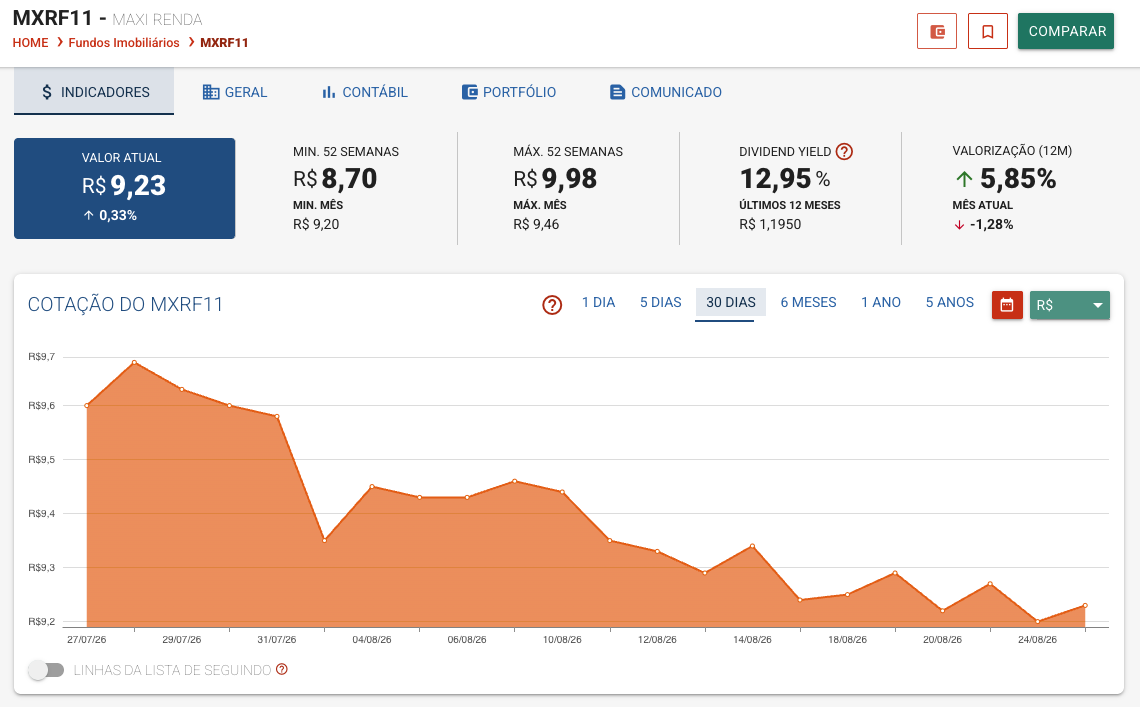This screenshot has width=1140, height=707.
Task: Select the 5 DIAS chart range
Action: tap(660, 303)
